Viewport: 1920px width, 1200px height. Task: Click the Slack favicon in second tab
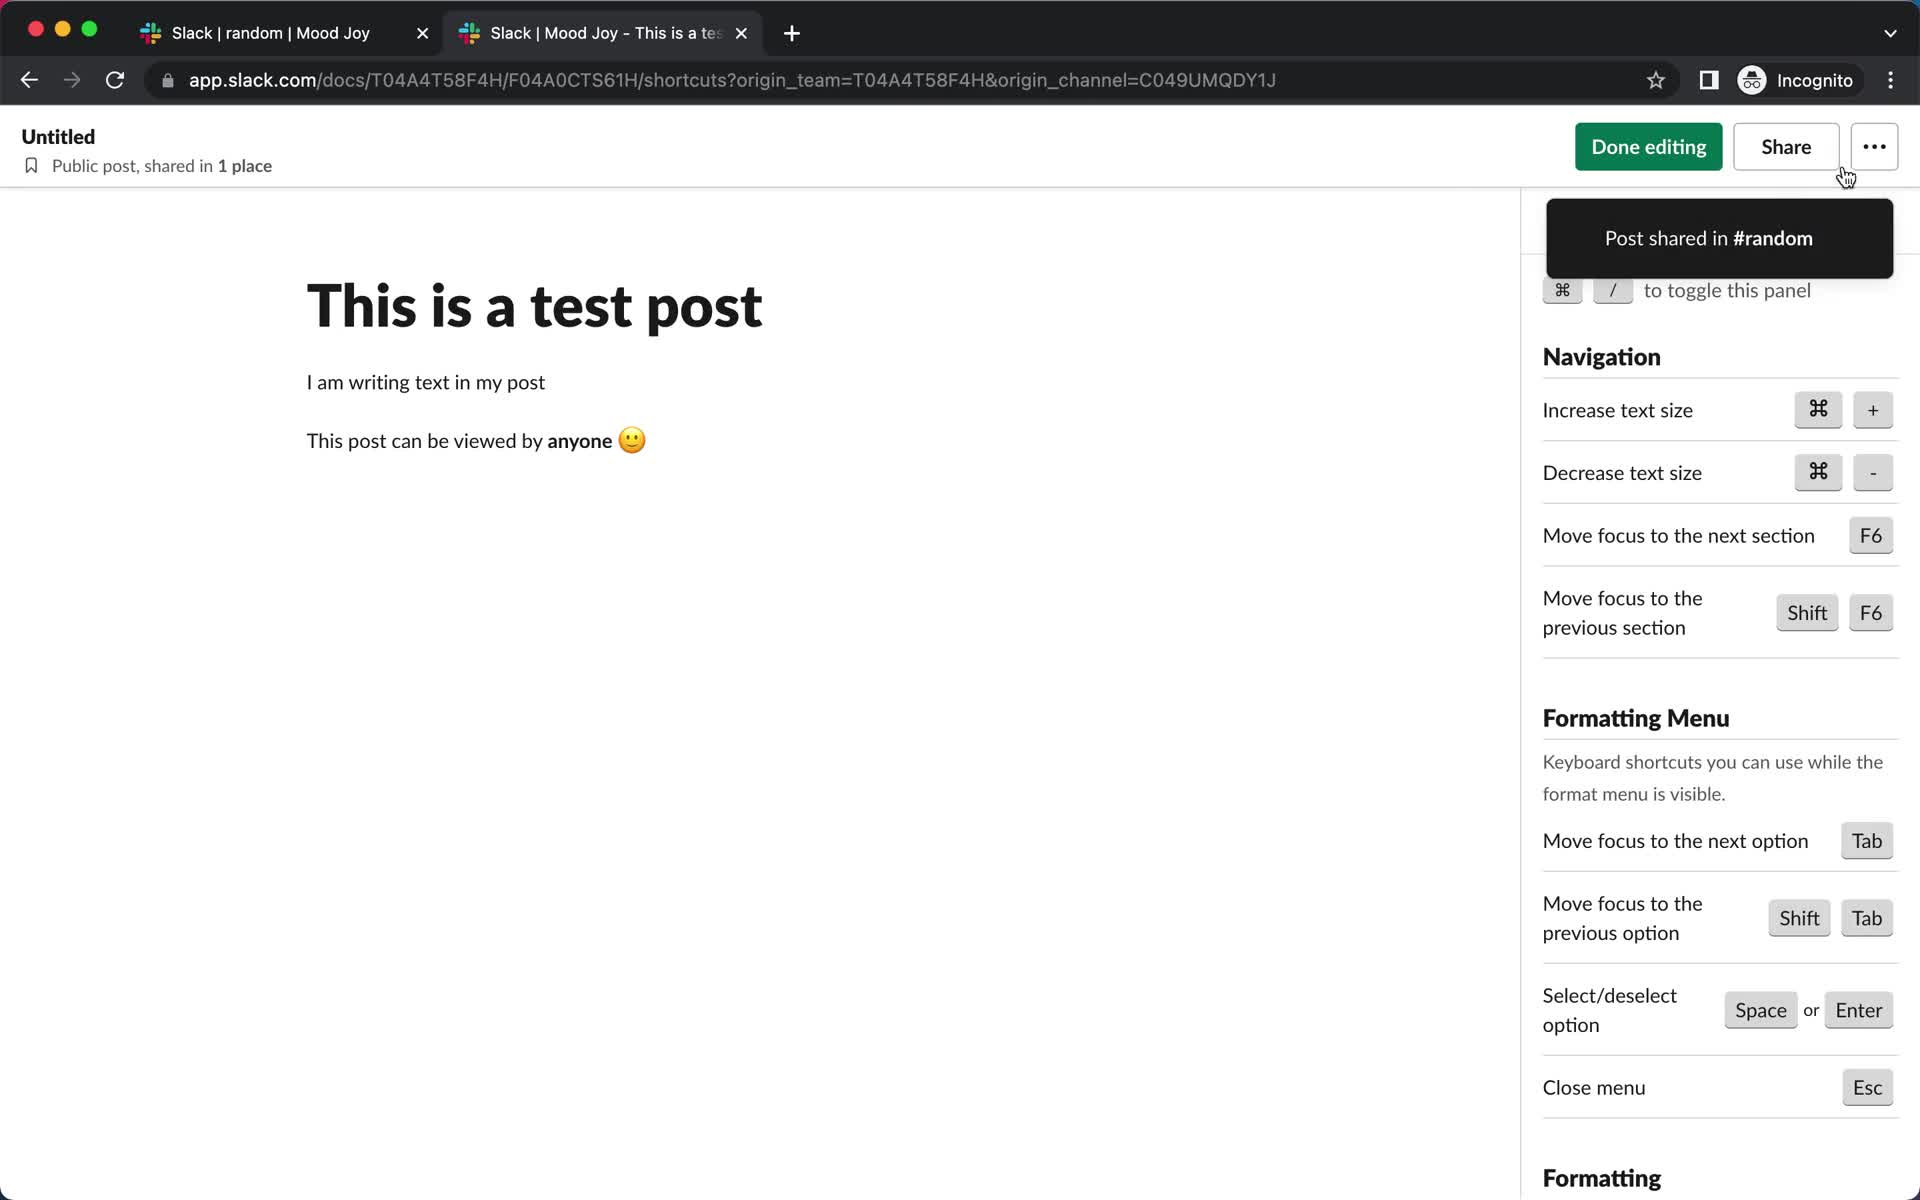click(x=470, y=32)
